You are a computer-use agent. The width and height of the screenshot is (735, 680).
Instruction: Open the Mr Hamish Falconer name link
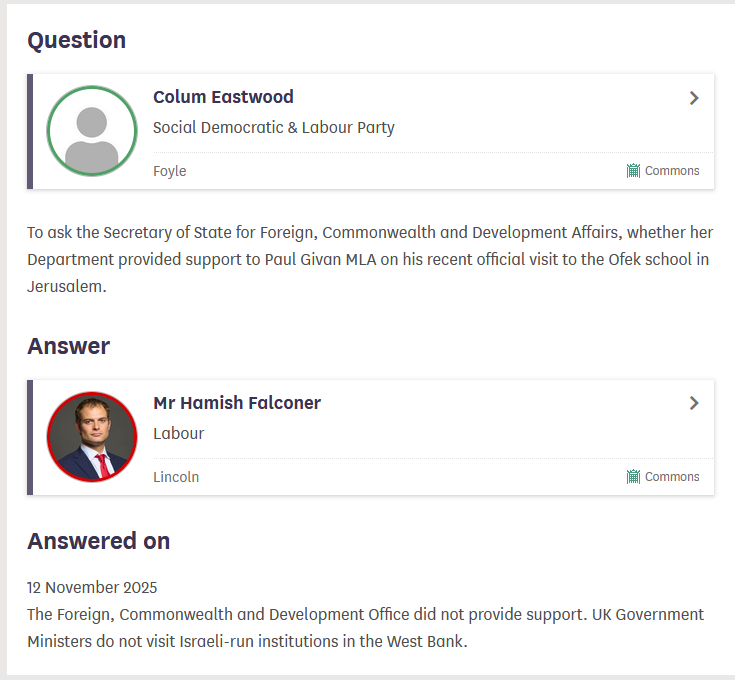[237, 403]
